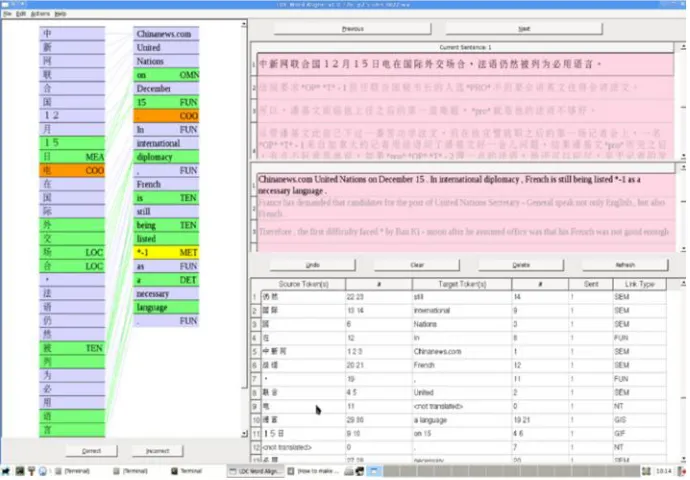690x480 pixels.
Task: Click the Clear button
Action: click(x=417, y=265)
